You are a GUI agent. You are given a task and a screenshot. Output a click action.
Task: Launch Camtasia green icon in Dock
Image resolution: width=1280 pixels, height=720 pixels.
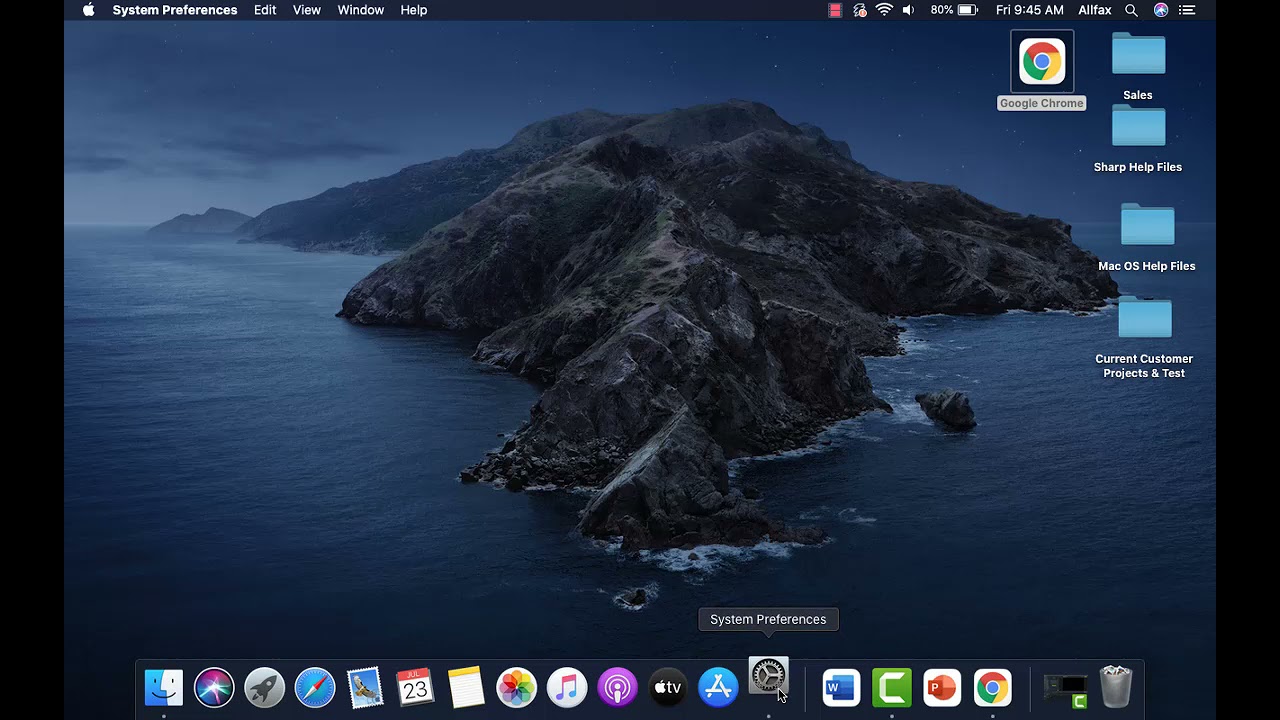(x=892, y=688)
